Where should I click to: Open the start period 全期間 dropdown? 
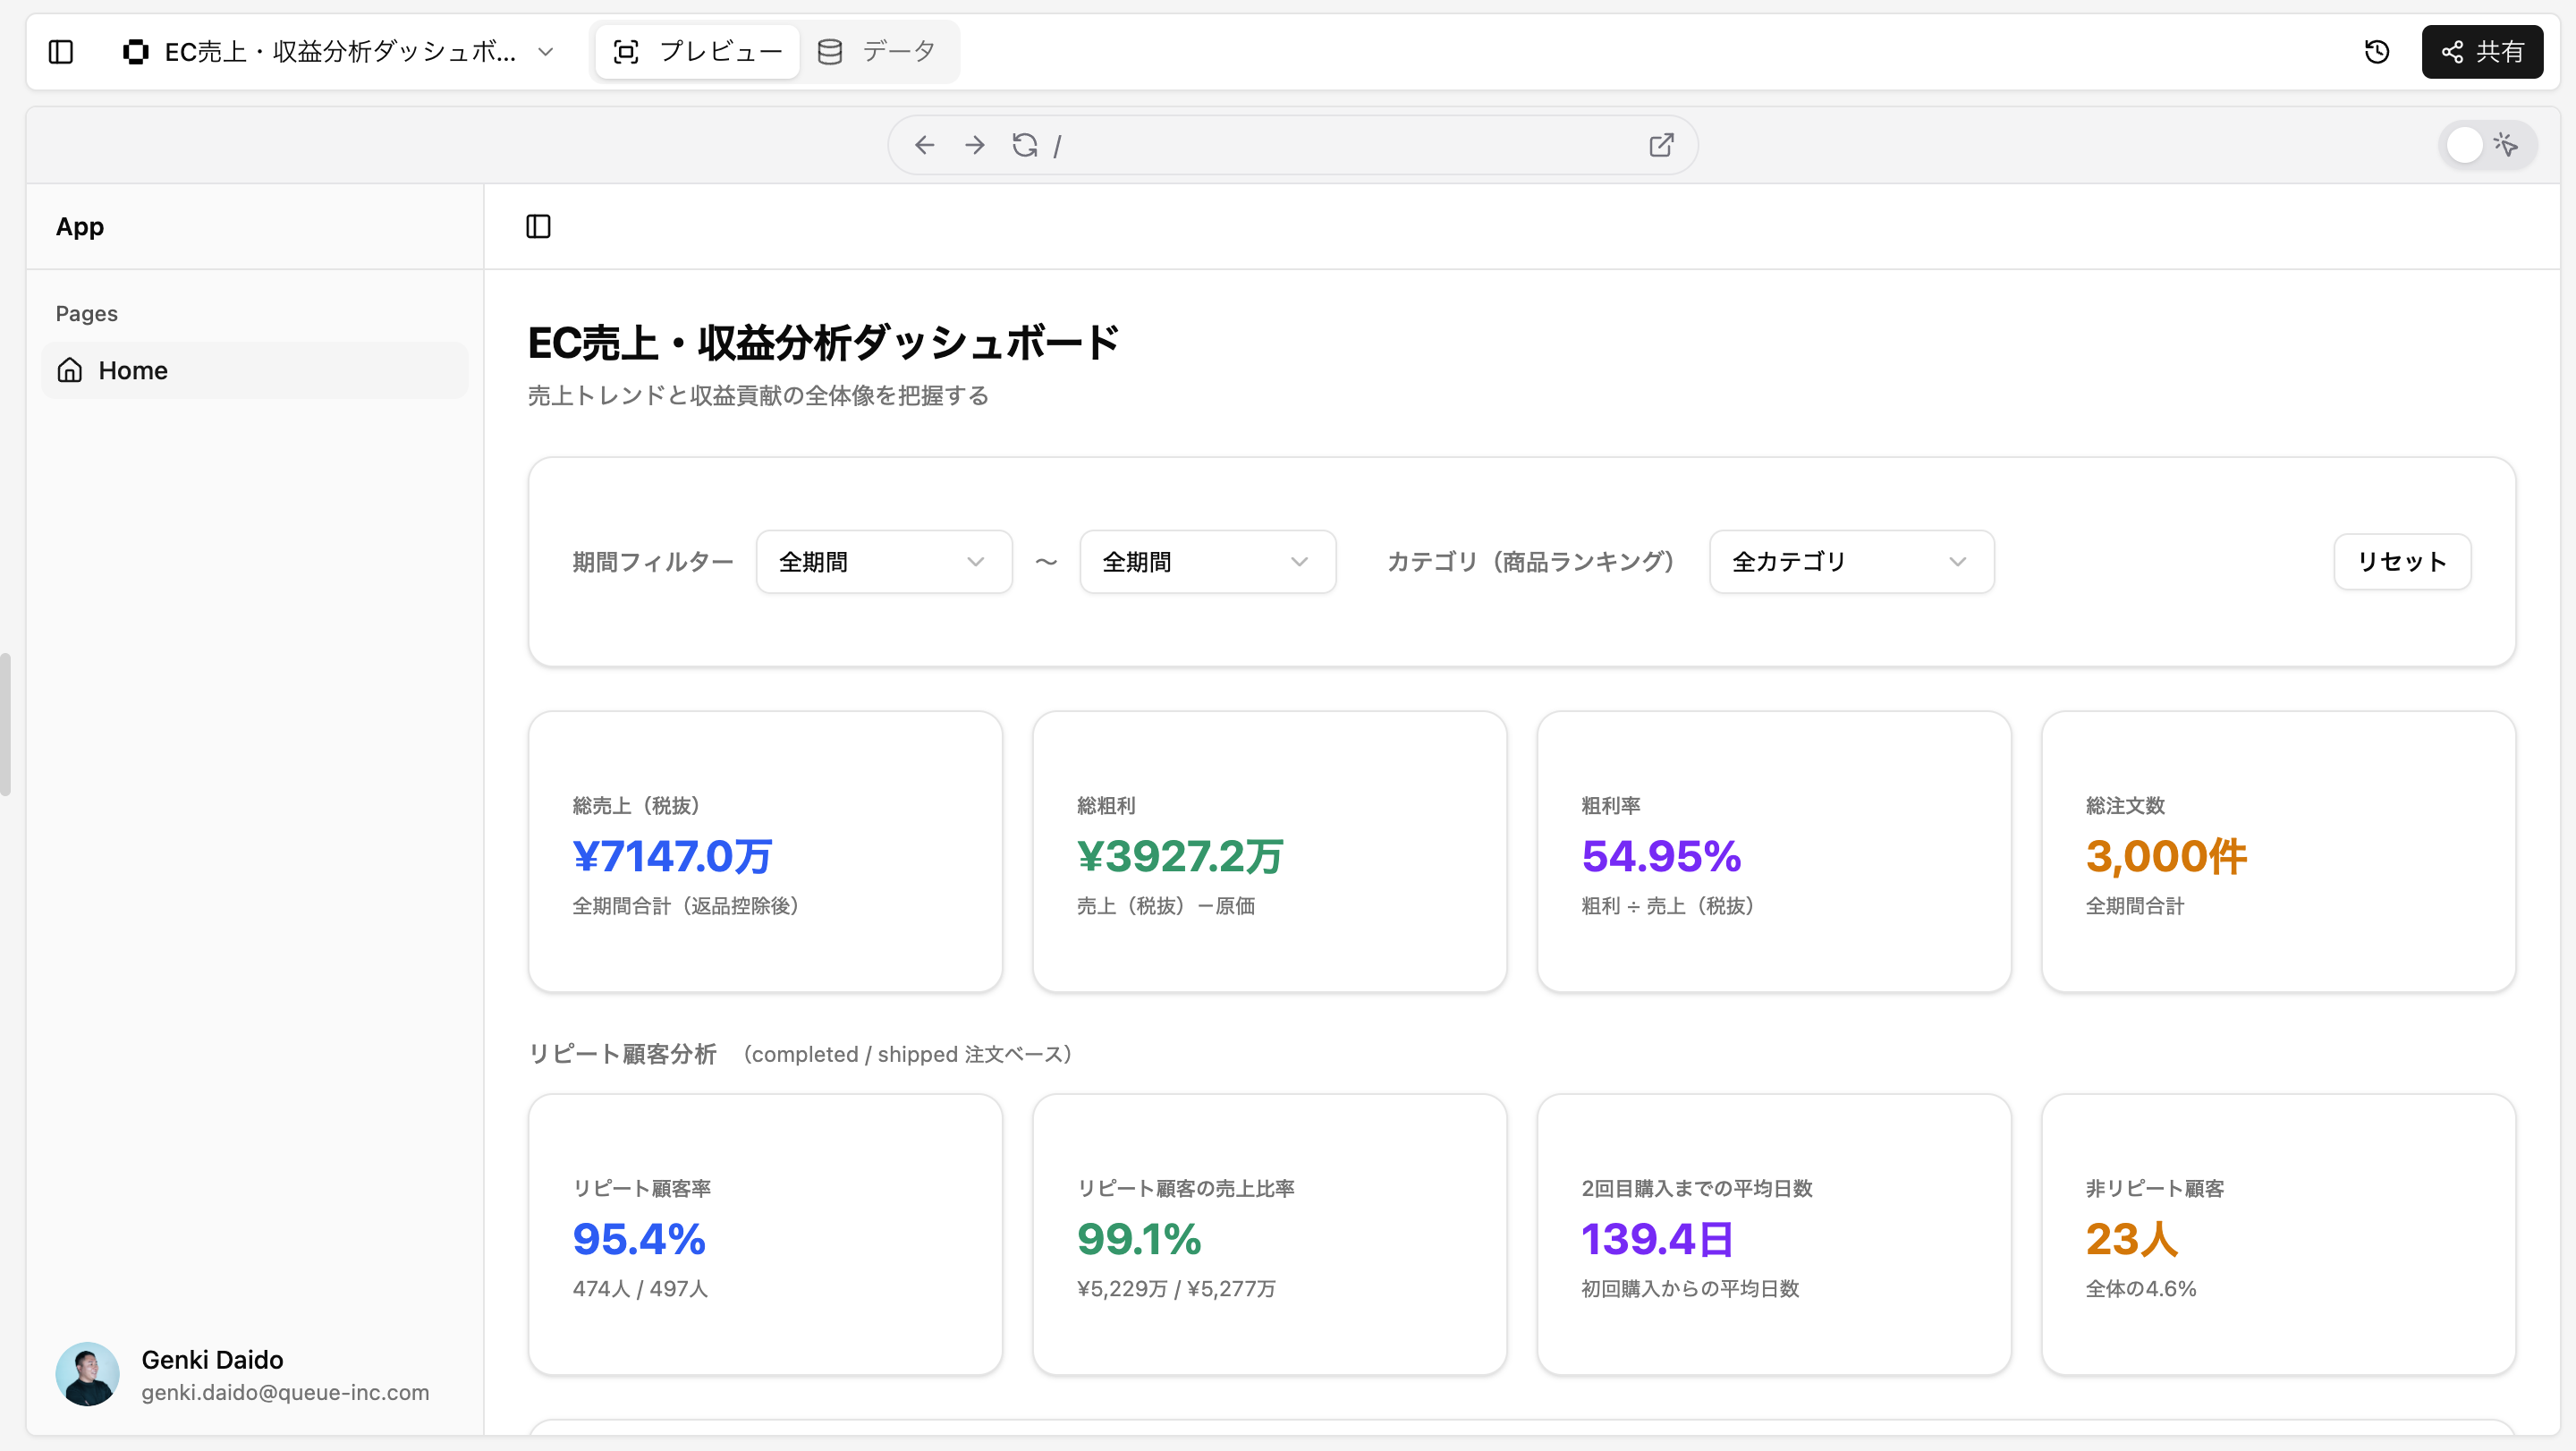point(883,562)
